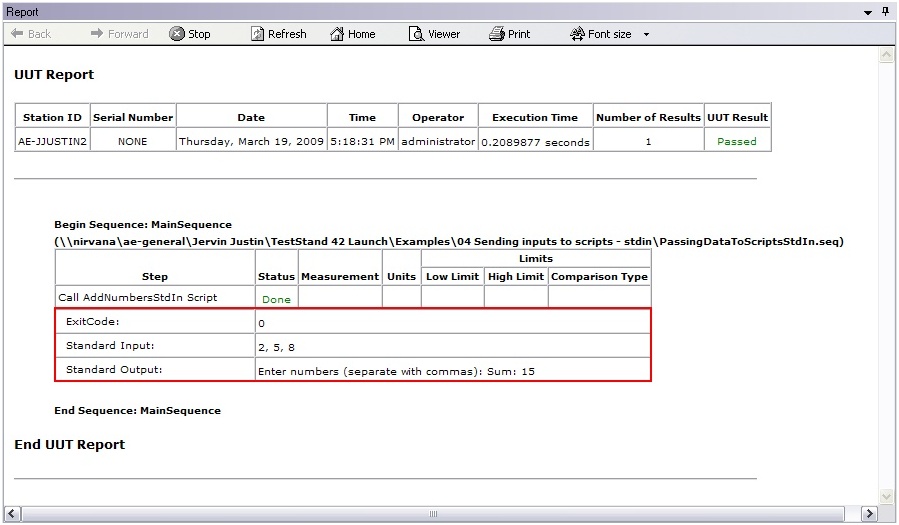The height and width of the screenshot is (525, 899).
Task: Click the Standard Output value text
Action: (x=396, y=371)
